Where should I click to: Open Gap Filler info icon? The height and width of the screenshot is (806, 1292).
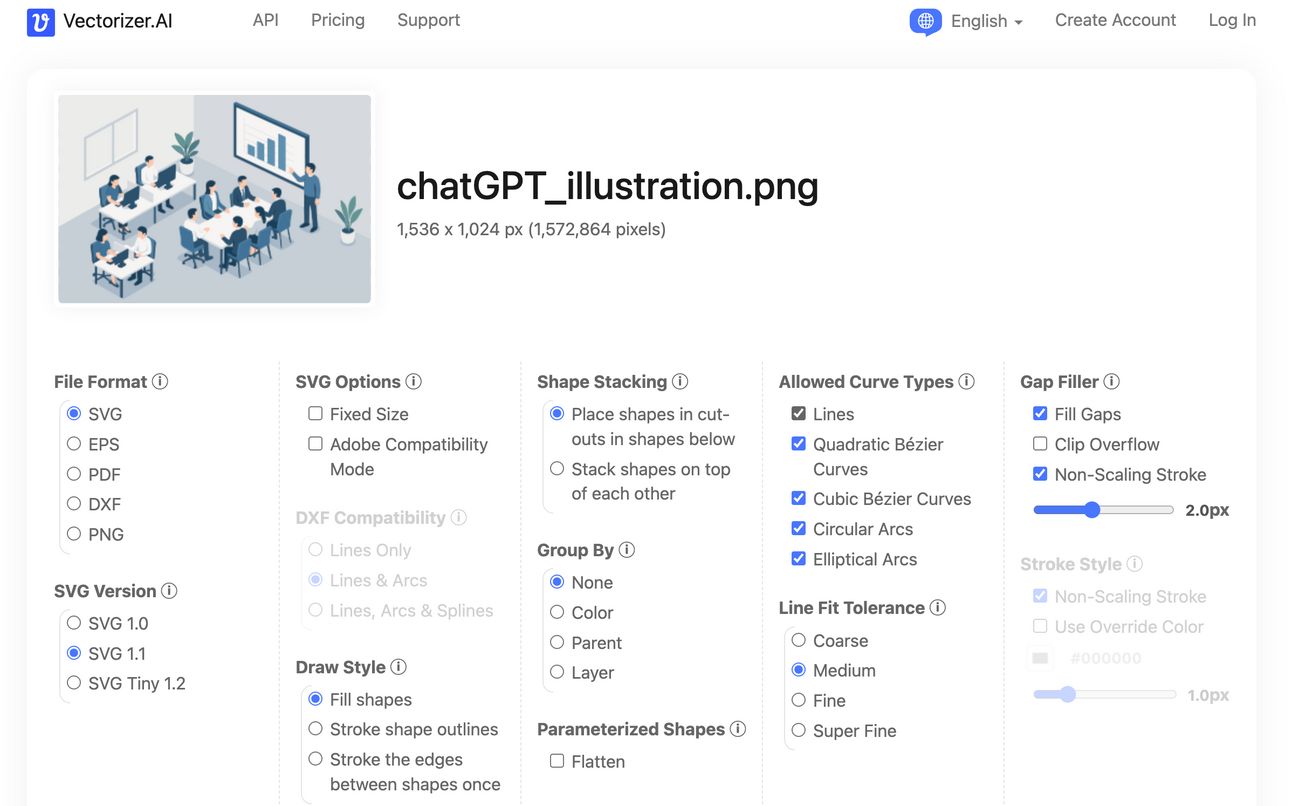tap(1111, 381)
